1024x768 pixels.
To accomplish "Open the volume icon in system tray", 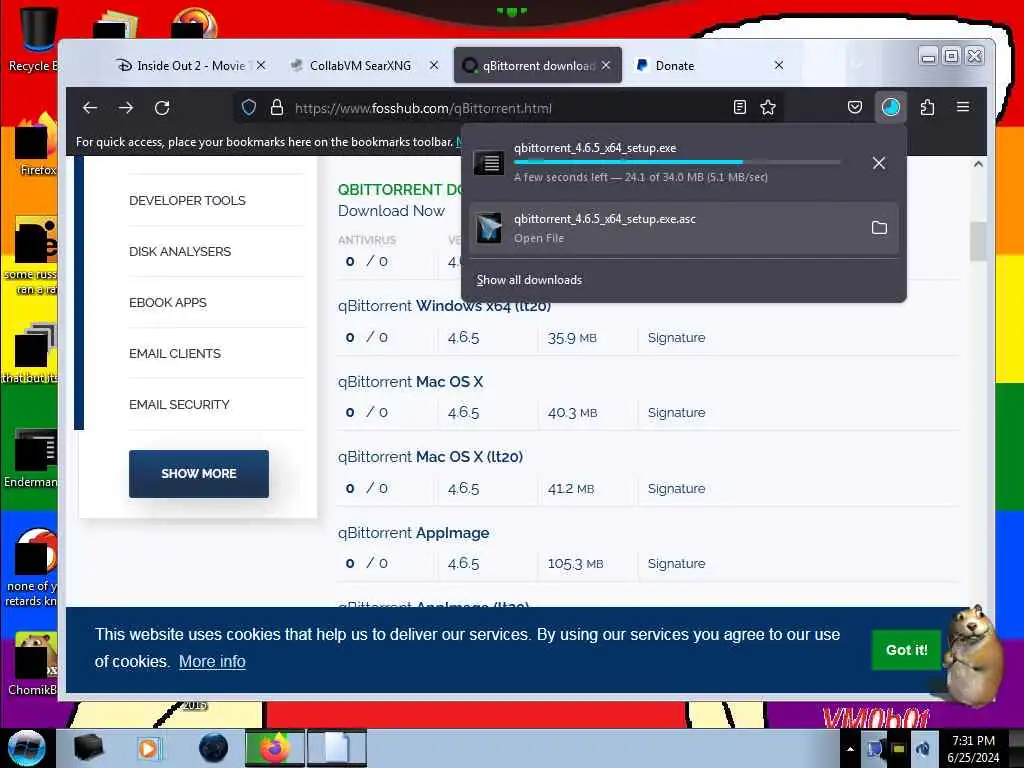I will click(x=922, y=748).
